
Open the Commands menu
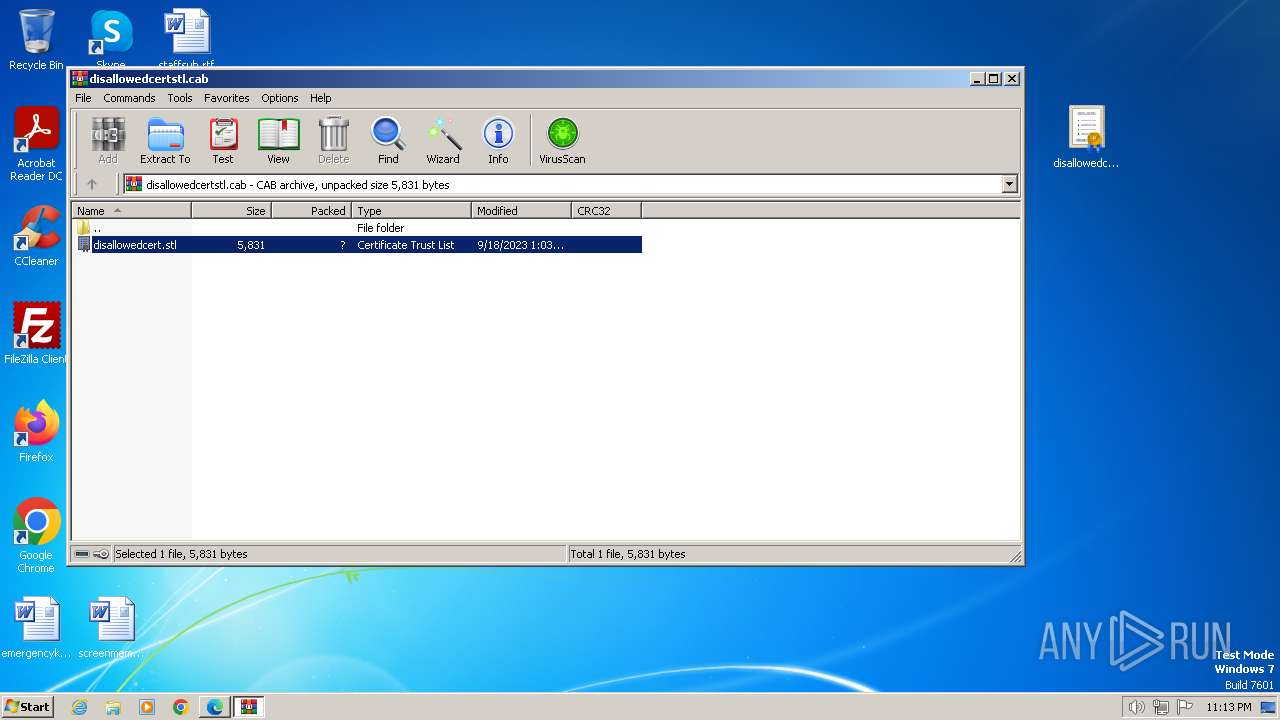coord(129,98)
